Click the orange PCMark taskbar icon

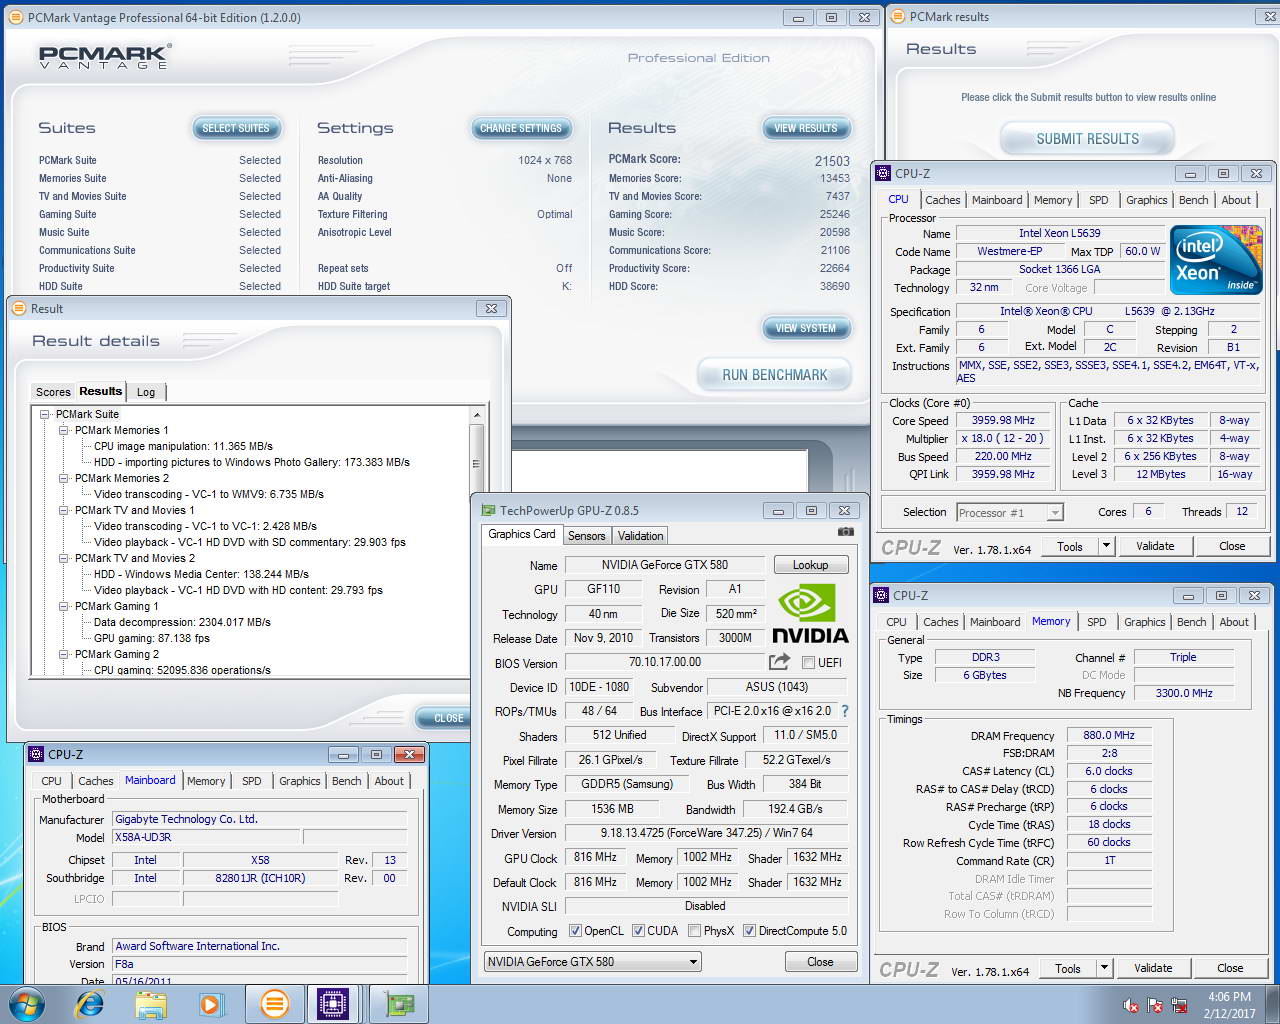[274, 1004]
